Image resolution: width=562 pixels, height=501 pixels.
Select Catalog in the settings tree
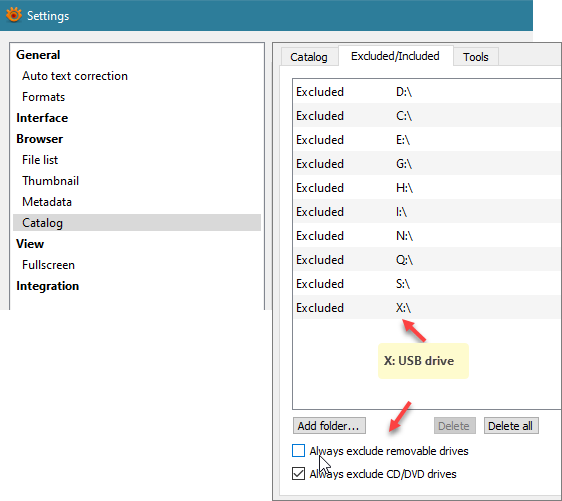coord(137,223)
